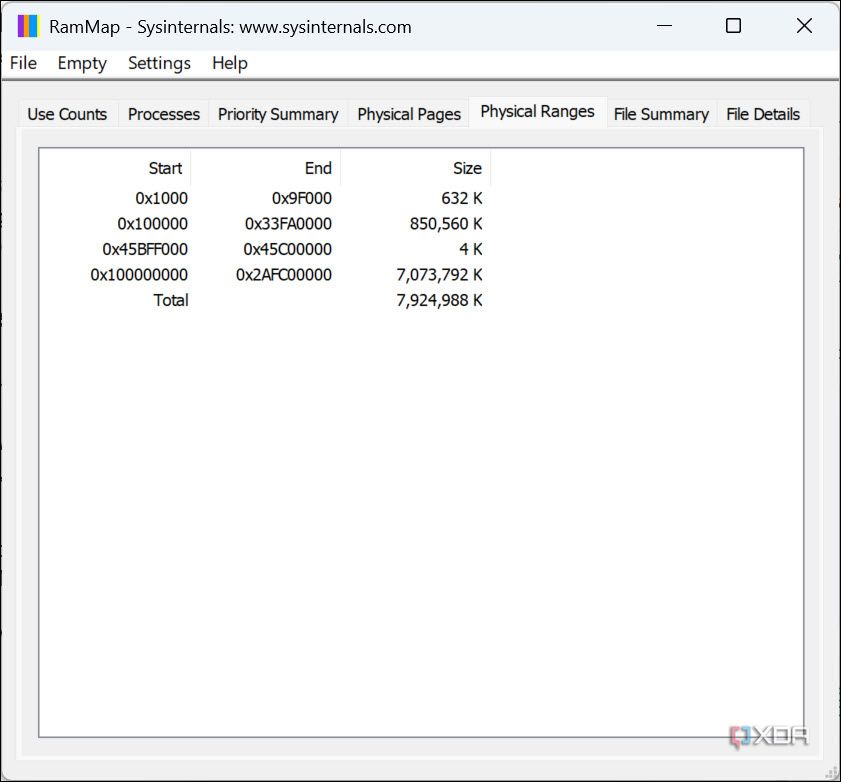Image resolution: width=841 pixels, height=782 pixels.
Task: View the Priority Summary tab
Action: tap(277, 114)
